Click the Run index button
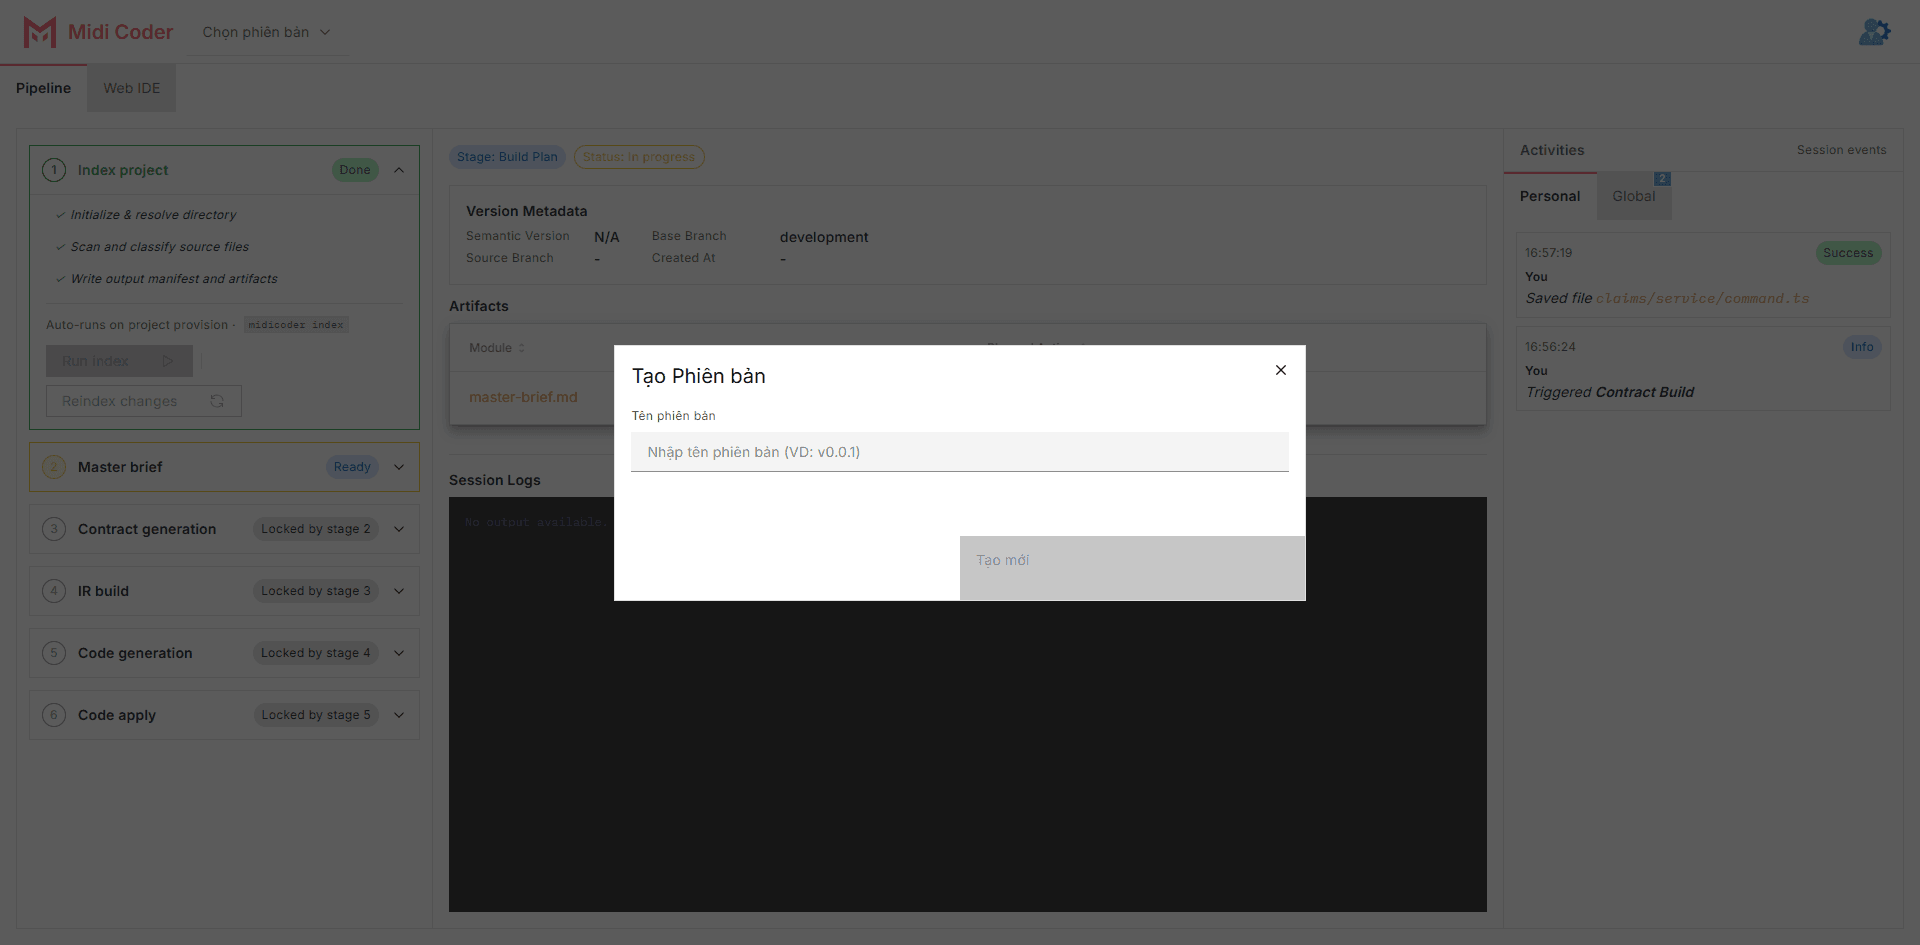 coord(119,361)
